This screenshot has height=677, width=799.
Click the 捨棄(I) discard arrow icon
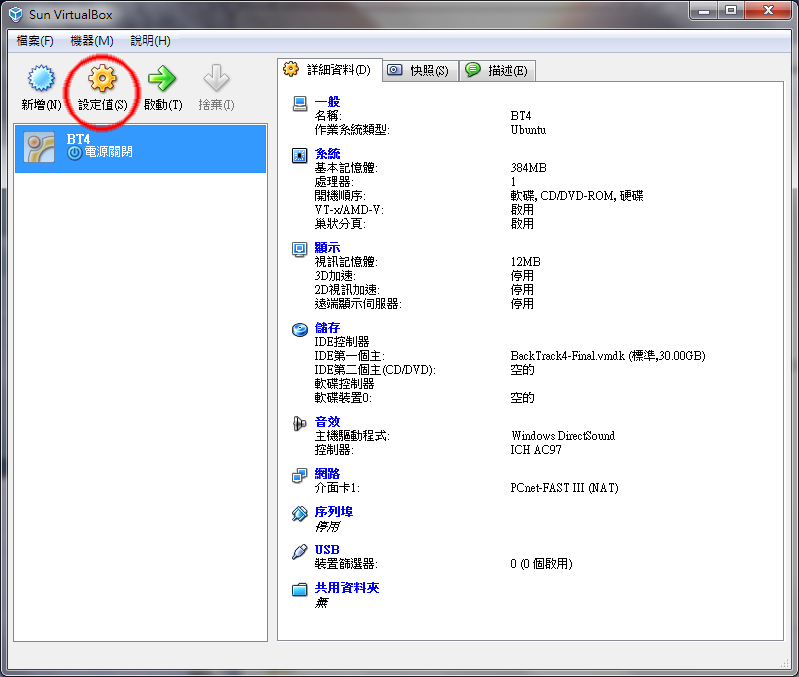click(x=216, y=78)
